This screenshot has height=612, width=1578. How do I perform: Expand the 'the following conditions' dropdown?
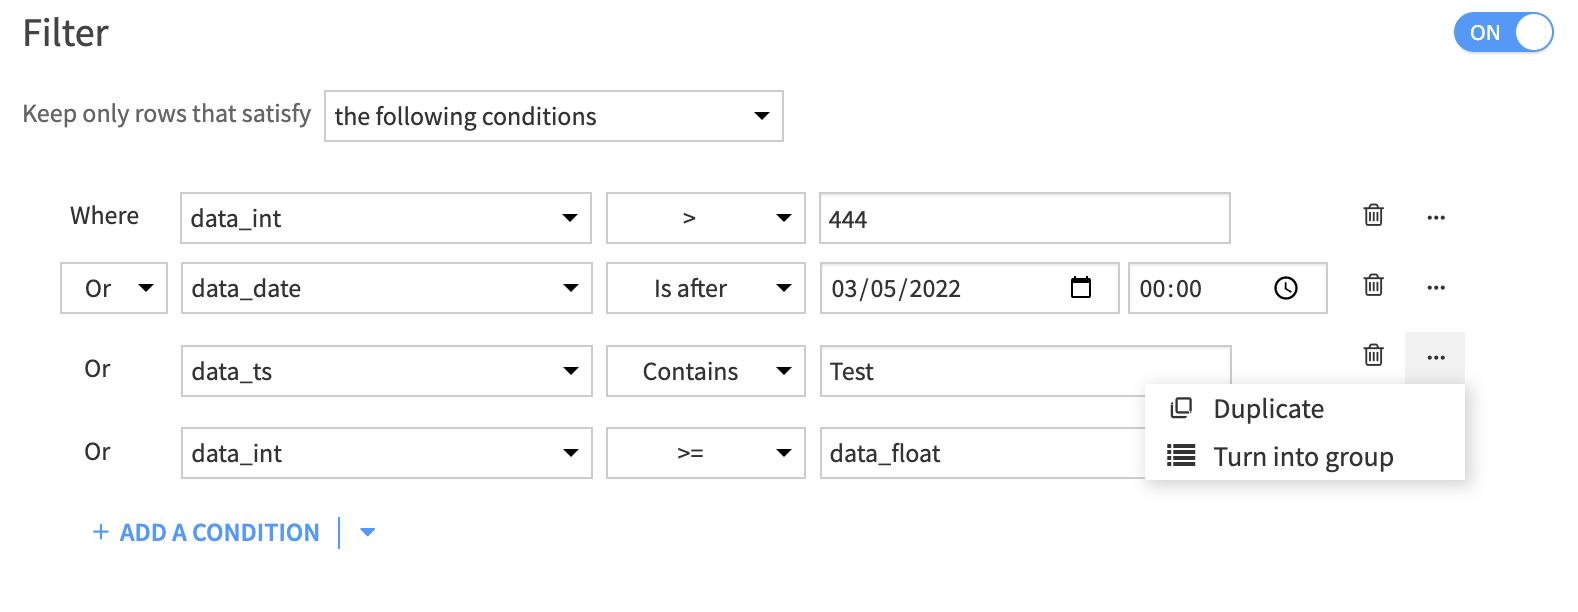[x=554, y=116]
